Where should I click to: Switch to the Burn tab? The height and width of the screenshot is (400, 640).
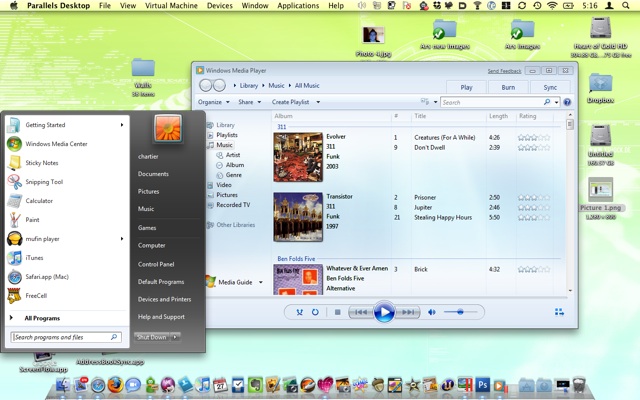(x=508, y=87)
